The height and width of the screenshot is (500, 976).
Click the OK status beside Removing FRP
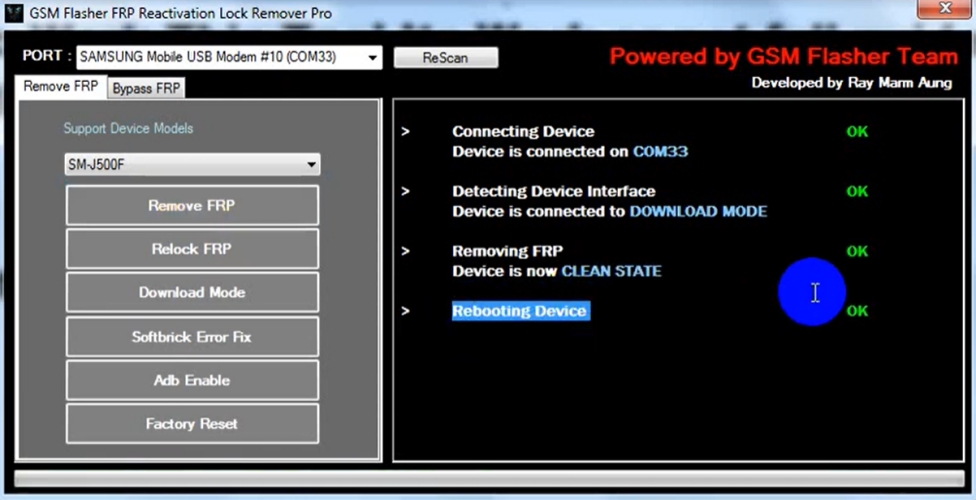(857, 251)
